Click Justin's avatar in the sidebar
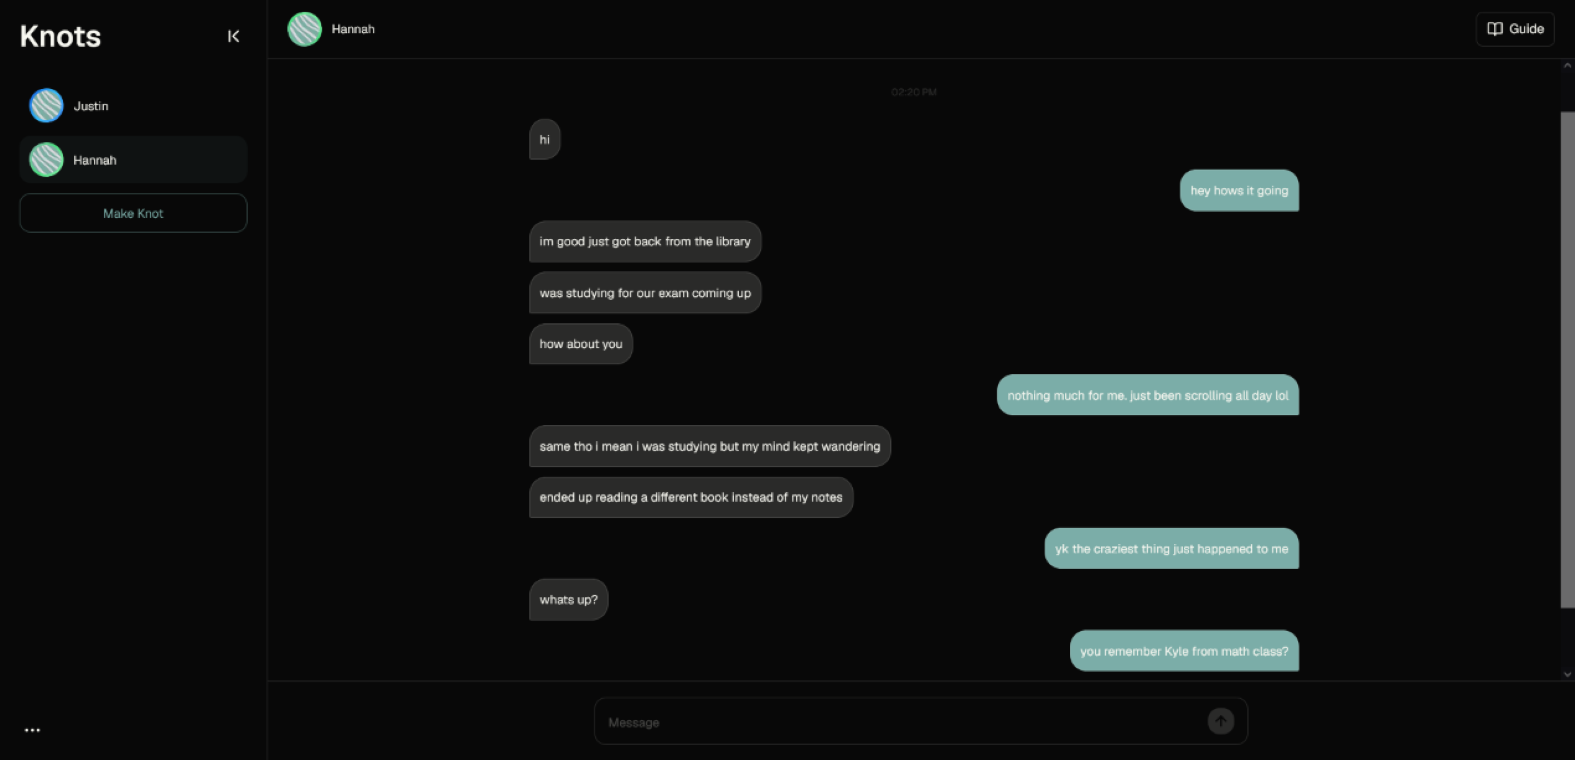This screenshot has width=1575, height=760. pos(46,105)
